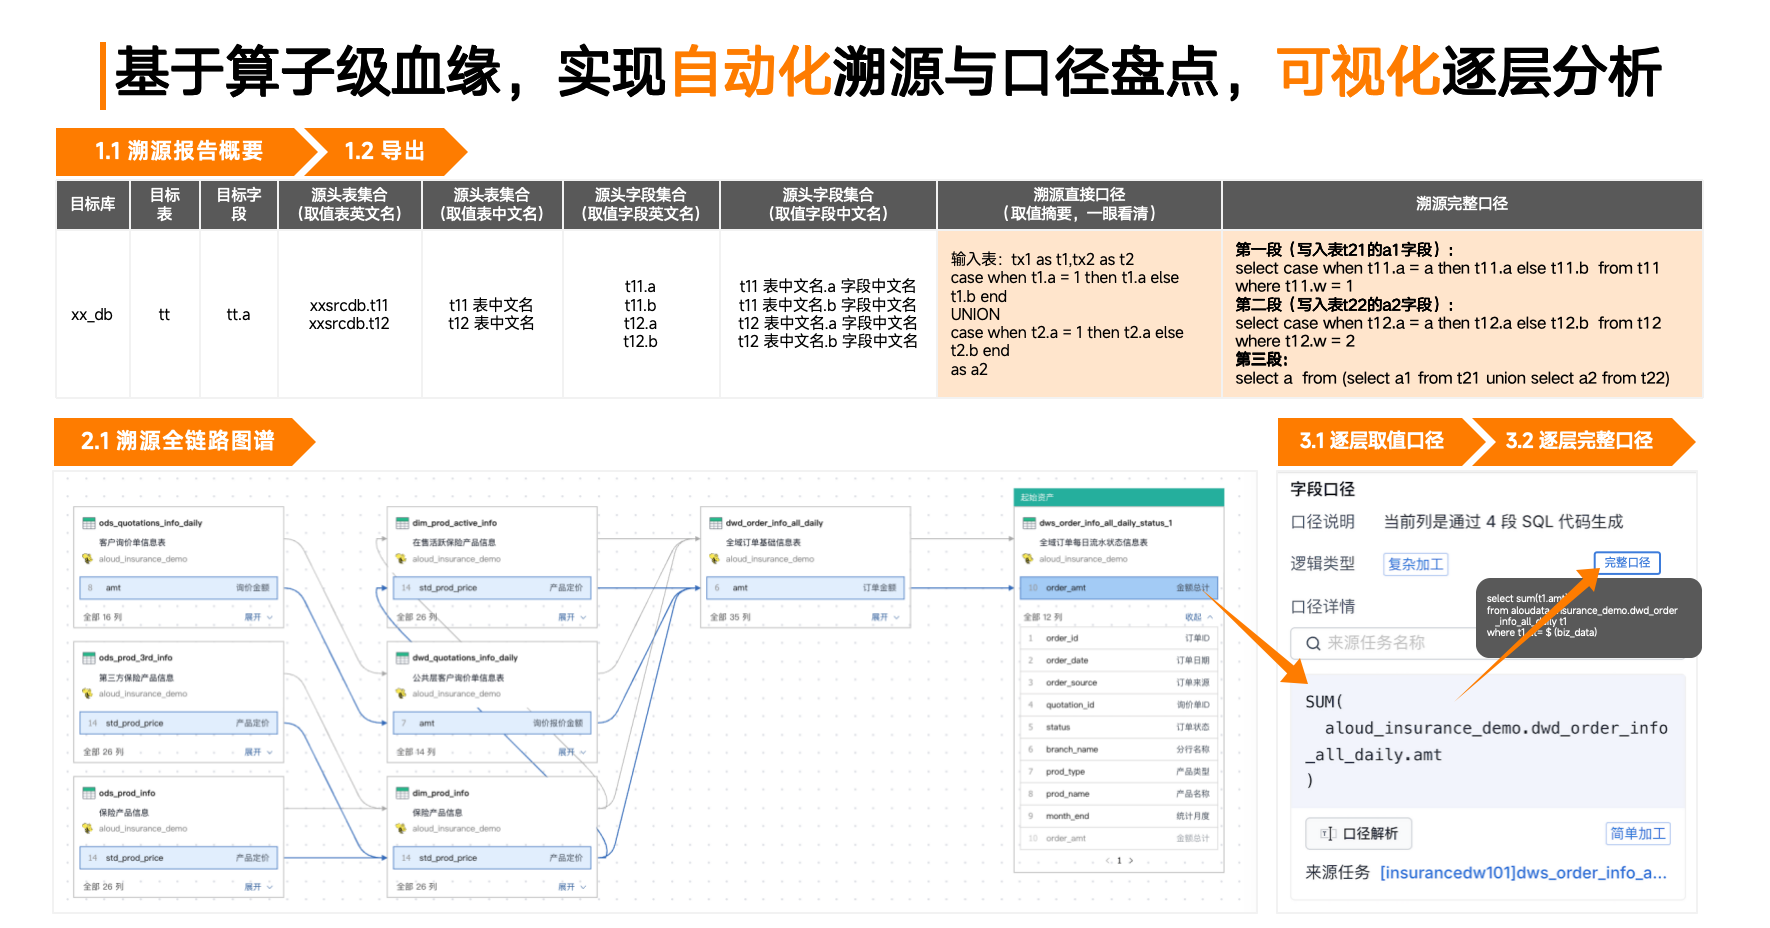Go to next page in column list pager
The image size is (1770, 928).
[1131, 860]
